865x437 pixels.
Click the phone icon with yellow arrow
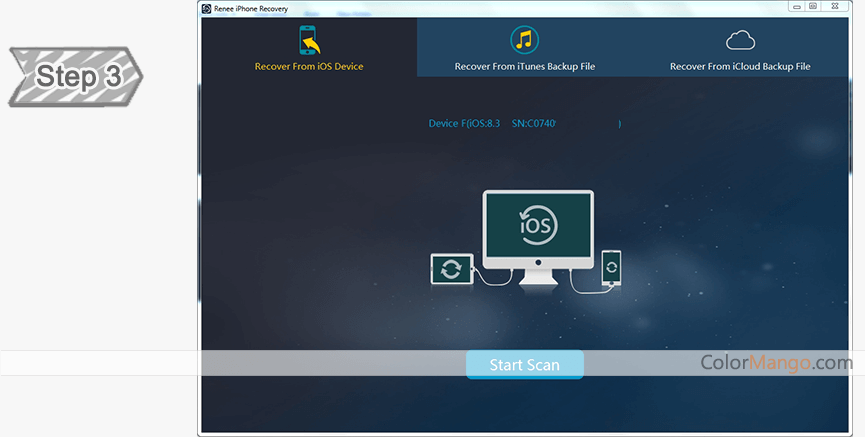click(308, 41)
